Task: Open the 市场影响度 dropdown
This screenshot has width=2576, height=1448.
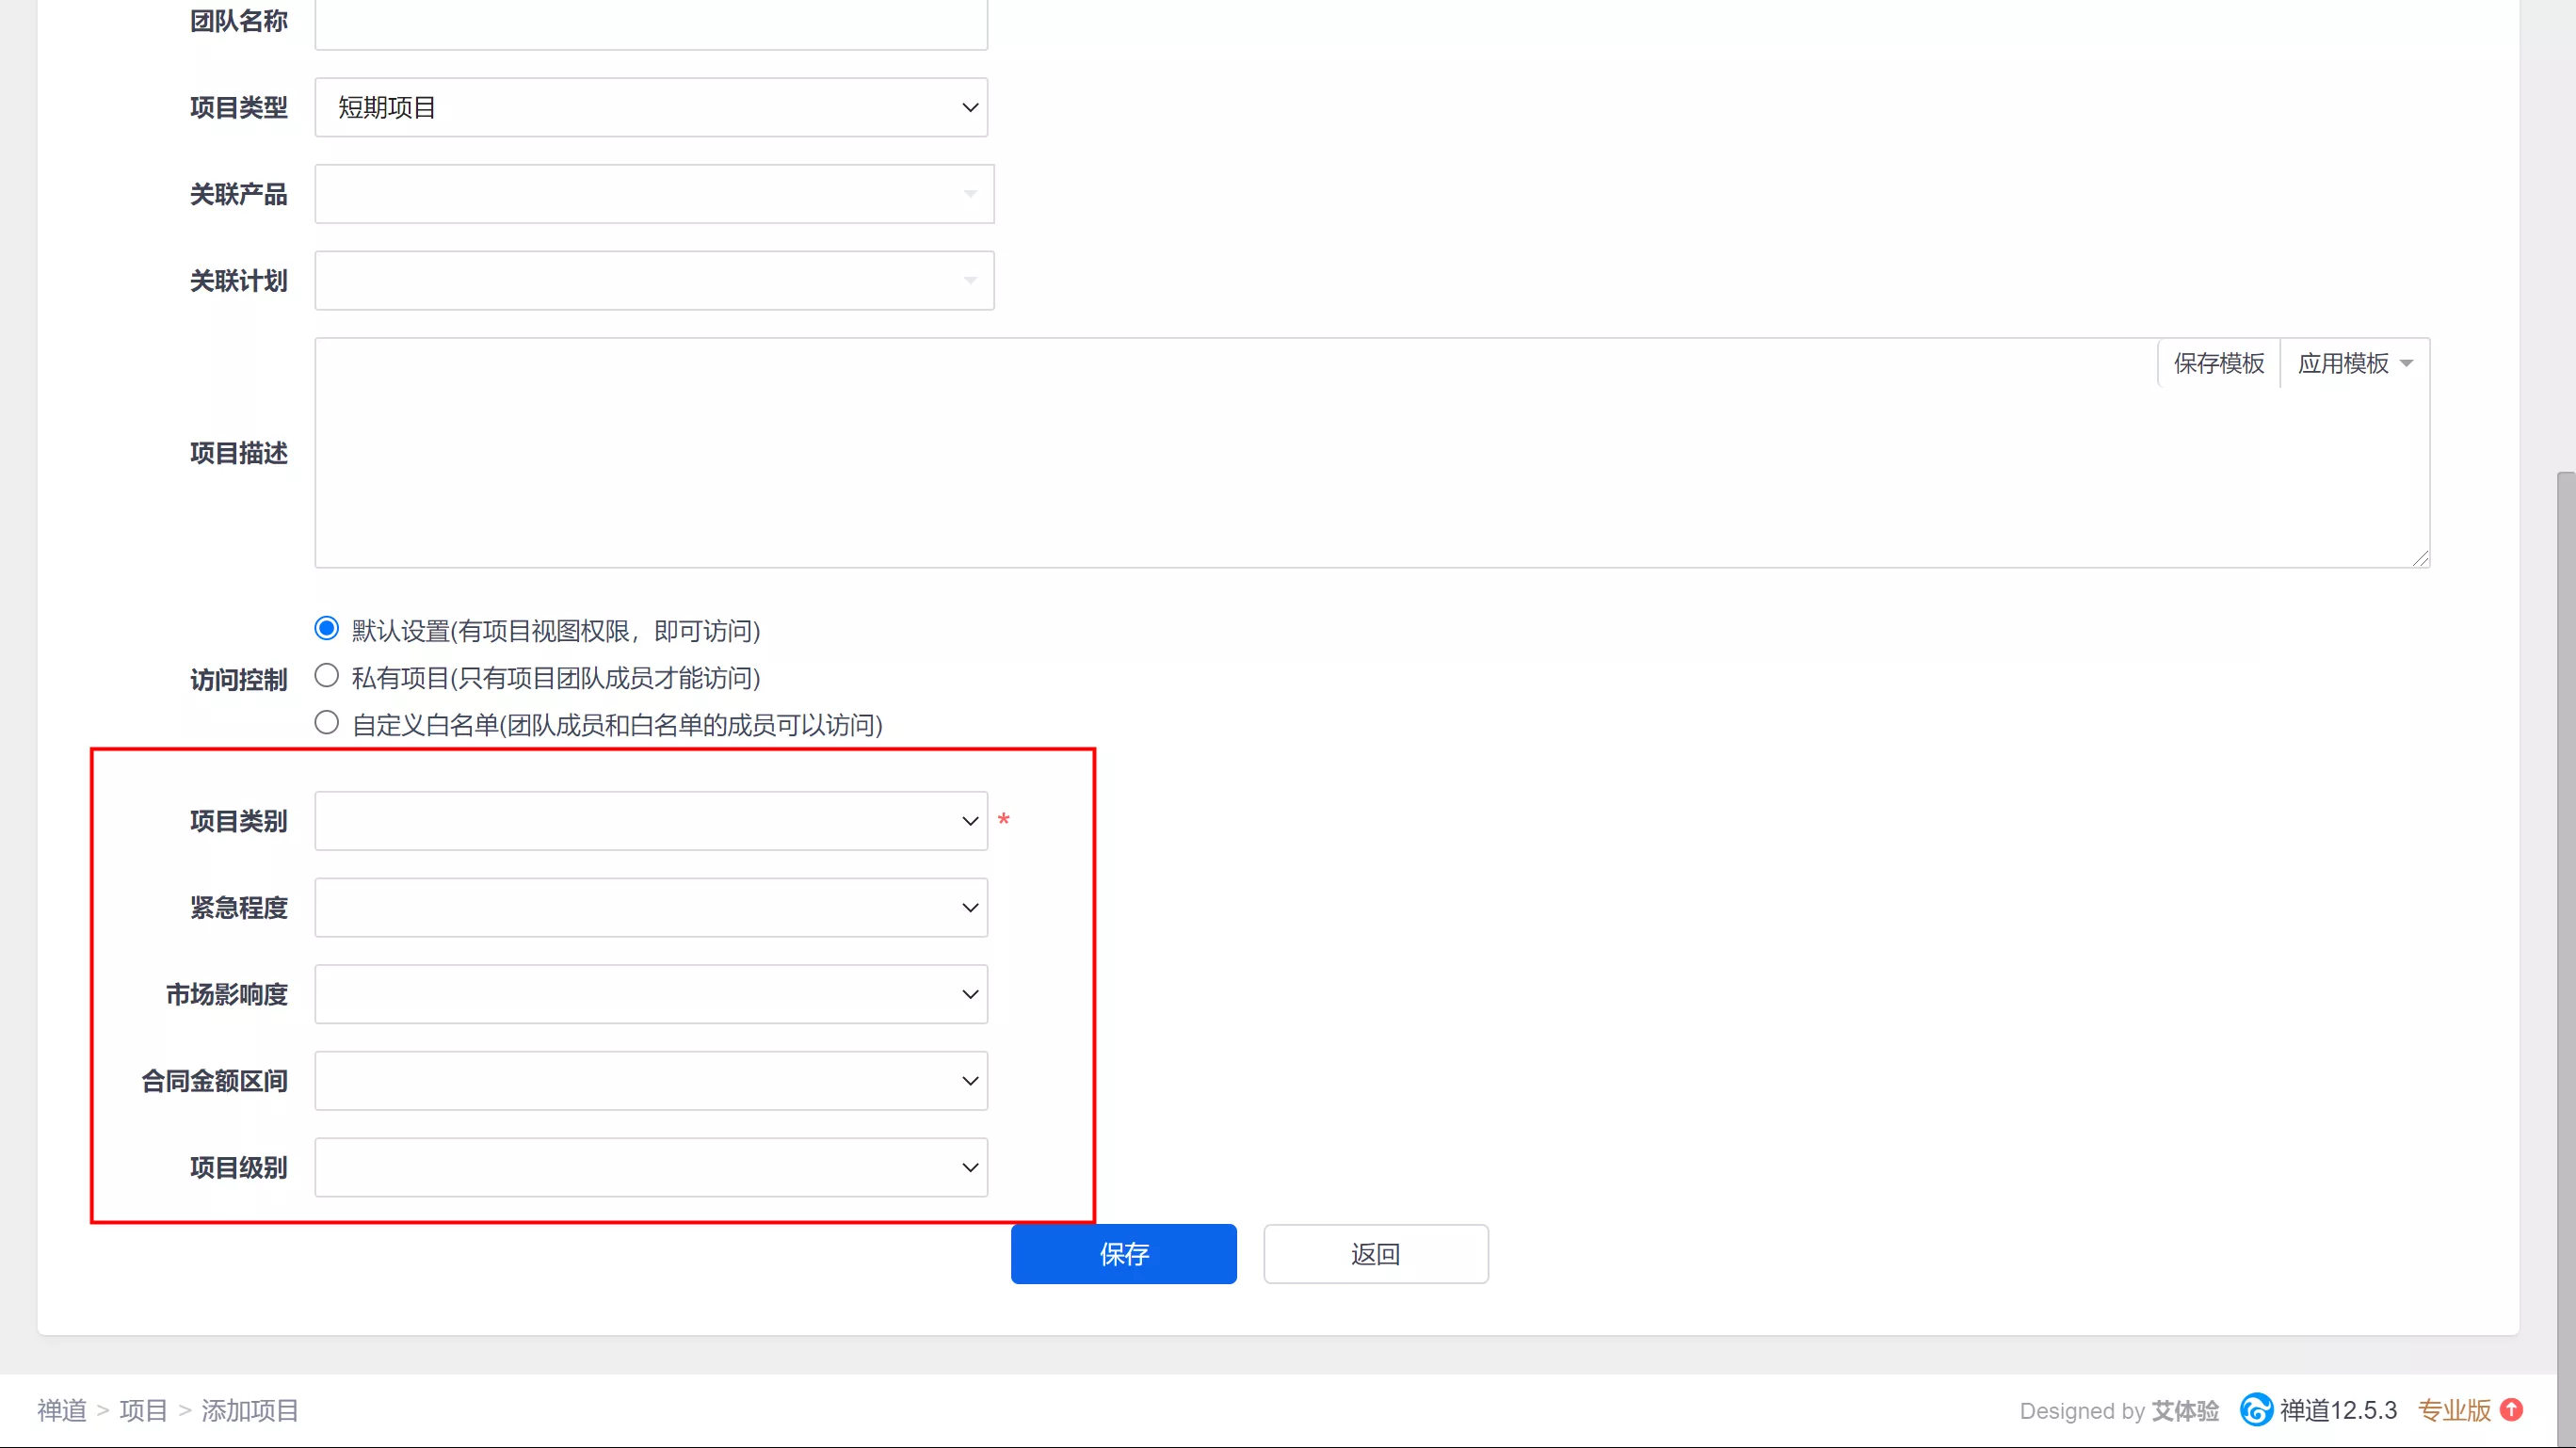Action: point(651,994)
